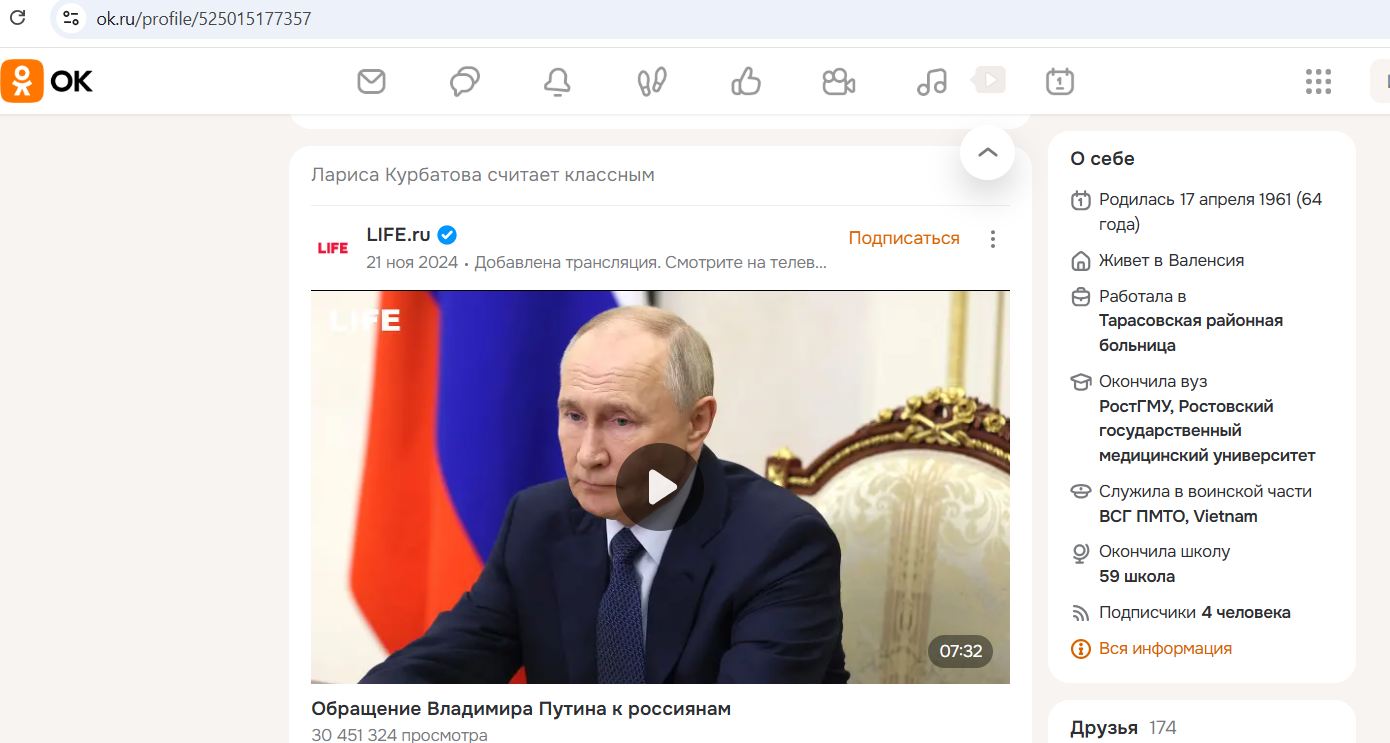Open the calendar icon in top bar

[1059, 81]
